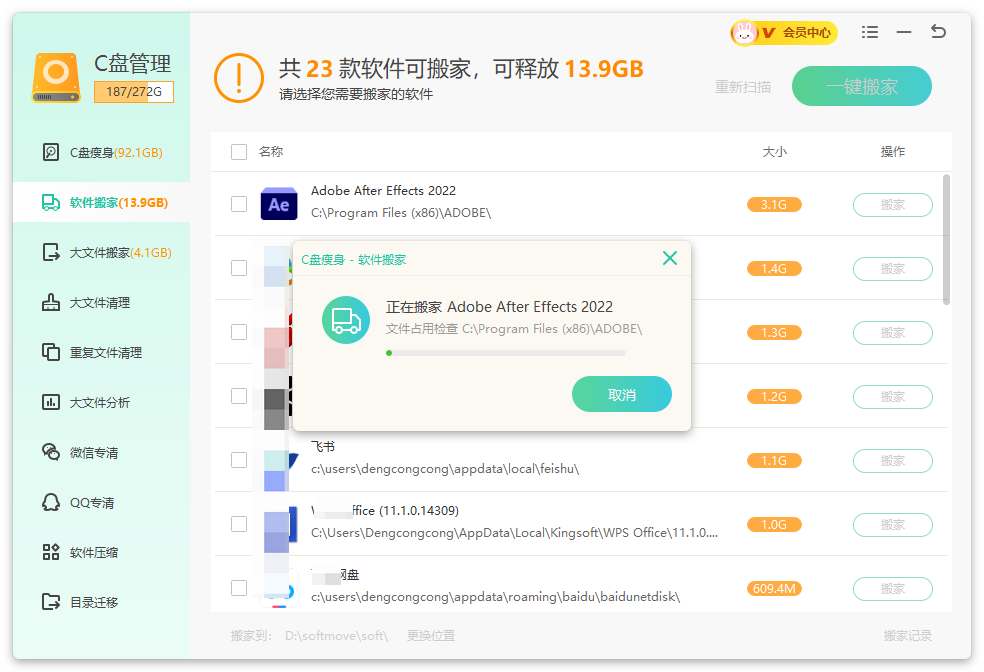Click the 3.1G size badge
The image size is (984, 672).
click(774, 205)
